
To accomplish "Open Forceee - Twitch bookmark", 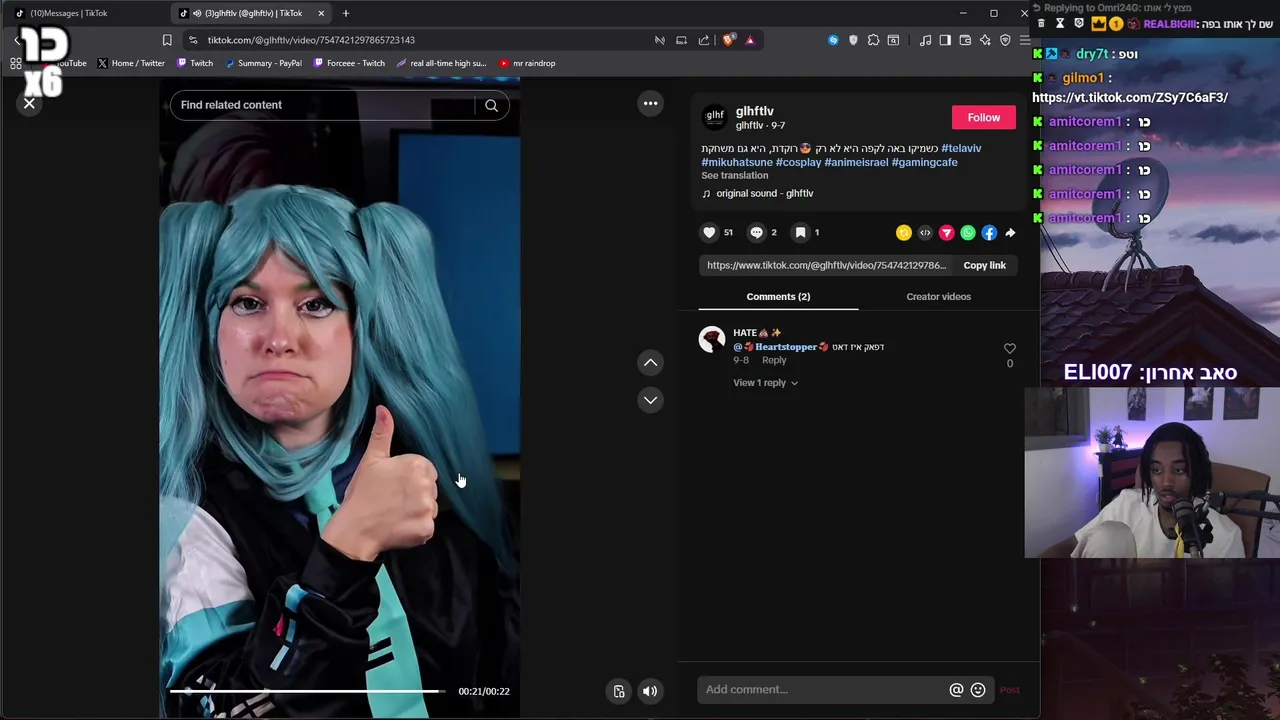I will pyautogui.click(x=349, y=63).
